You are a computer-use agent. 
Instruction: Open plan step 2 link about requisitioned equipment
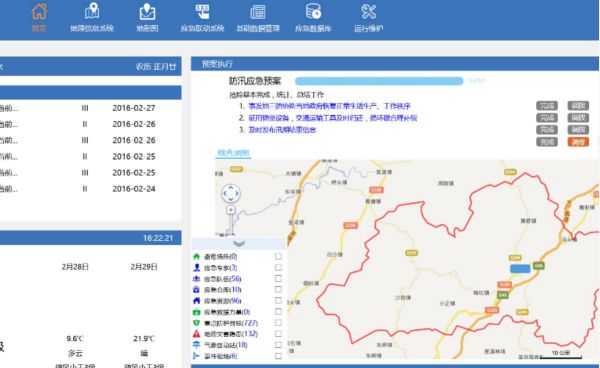[x=333, y=118]
